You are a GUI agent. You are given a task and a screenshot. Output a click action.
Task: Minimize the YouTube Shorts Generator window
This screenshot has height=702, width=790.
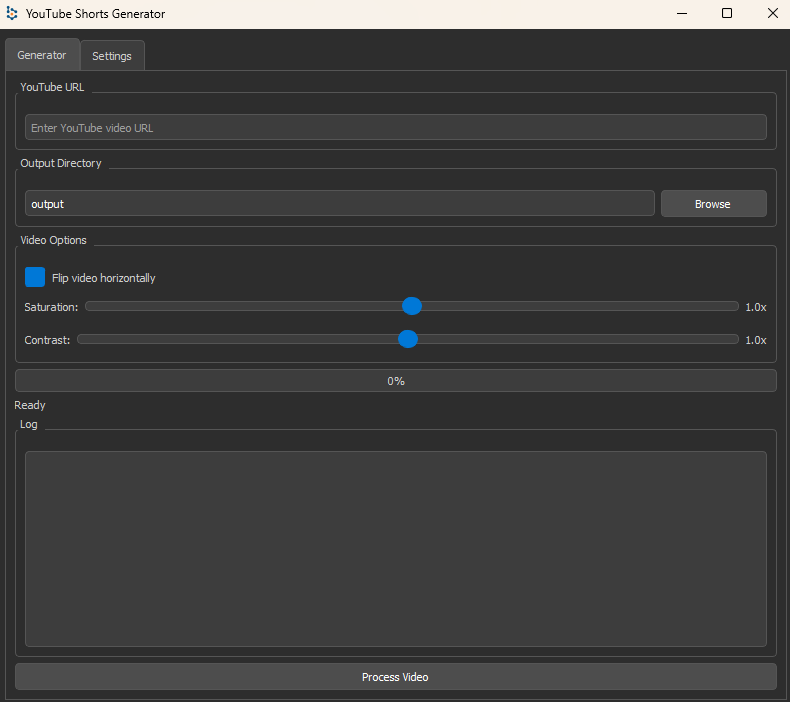tap(682, 14)
